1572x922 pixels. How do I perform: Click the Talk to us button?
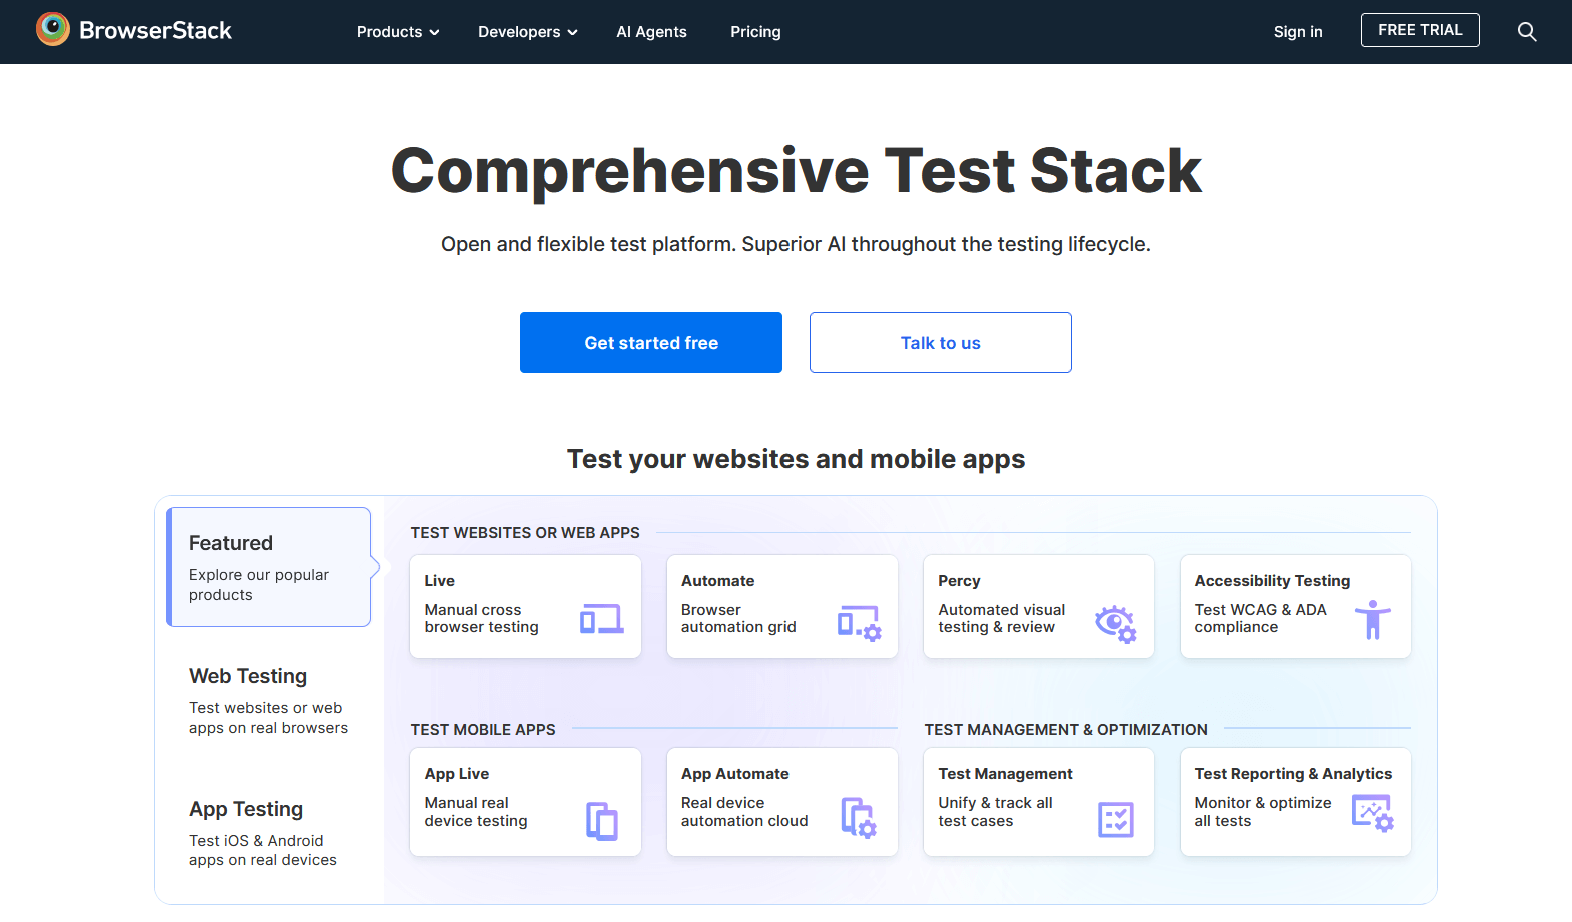[x=941, y=342]
